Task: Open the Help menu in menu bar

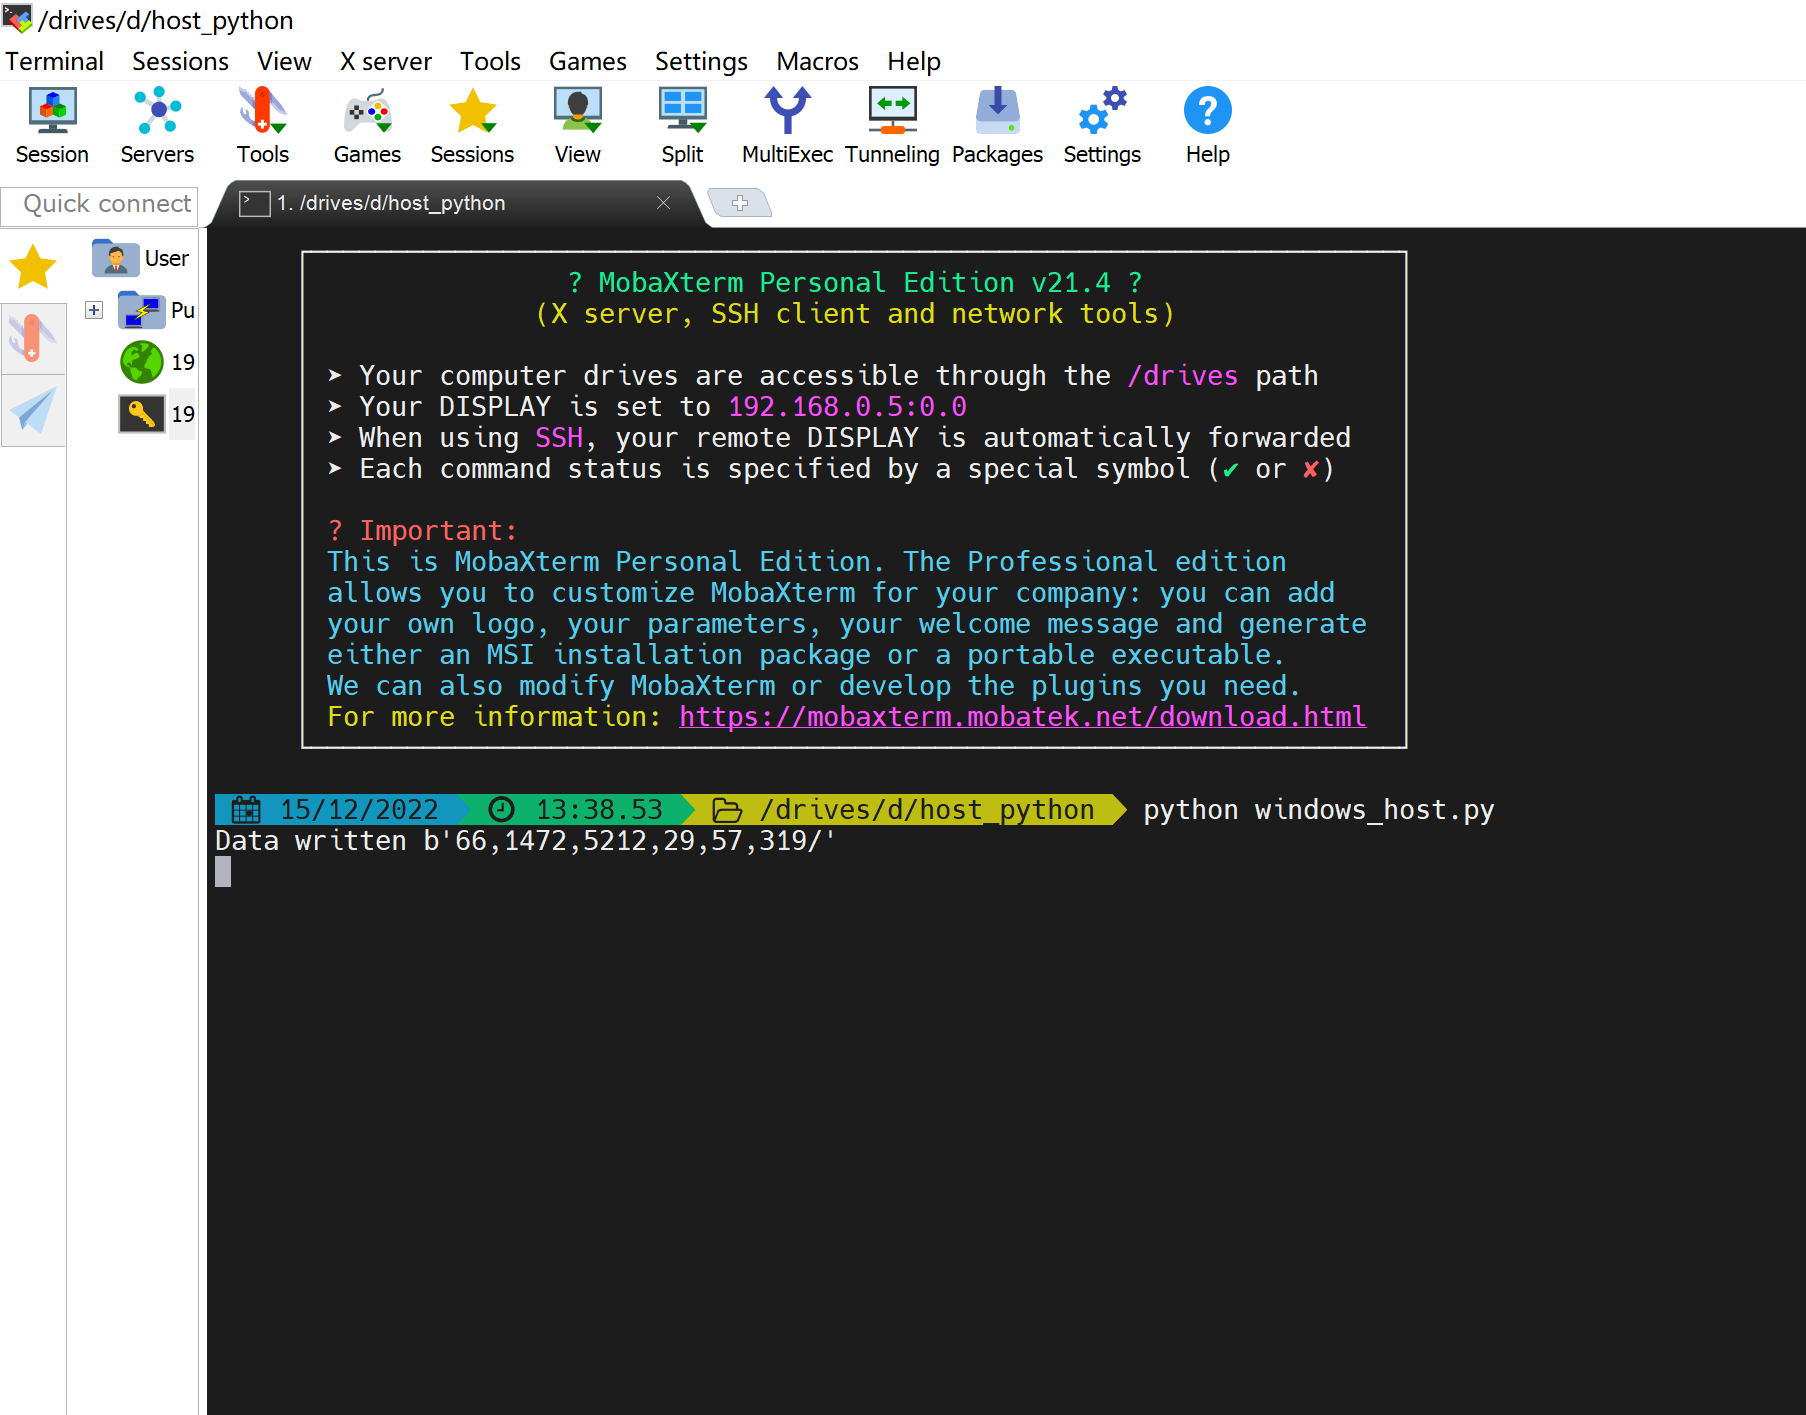Action: 913,61
